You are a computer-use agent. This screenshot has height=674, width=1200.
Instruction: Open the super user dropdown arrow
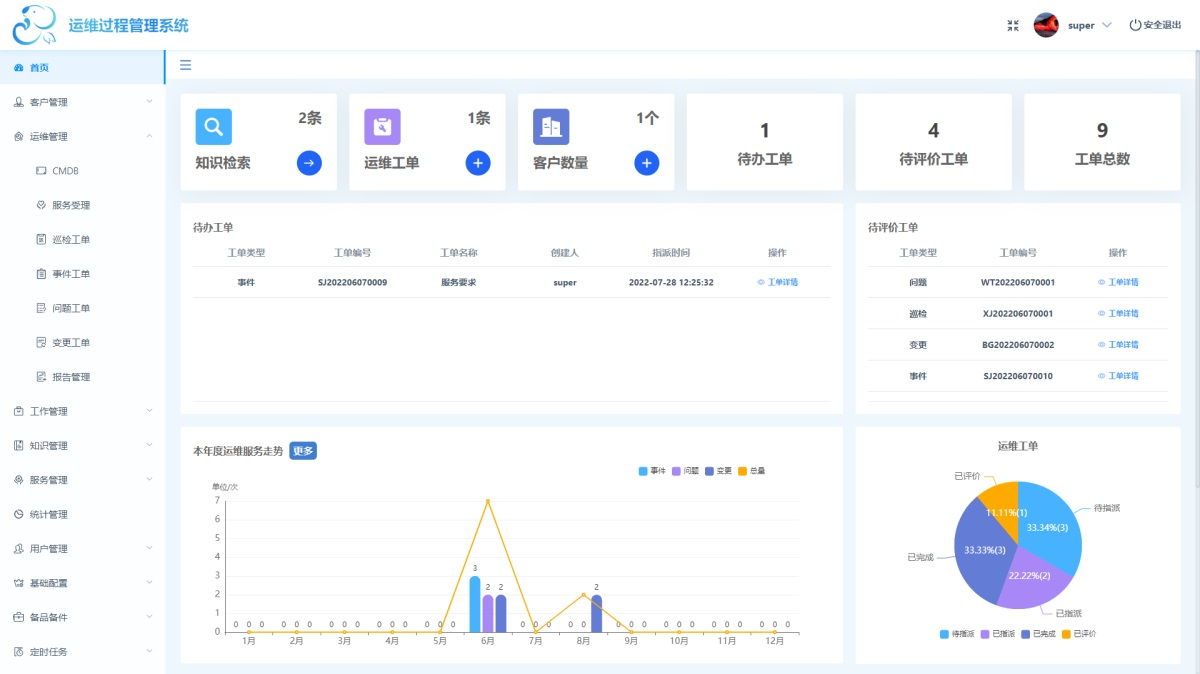[1106, 25]
